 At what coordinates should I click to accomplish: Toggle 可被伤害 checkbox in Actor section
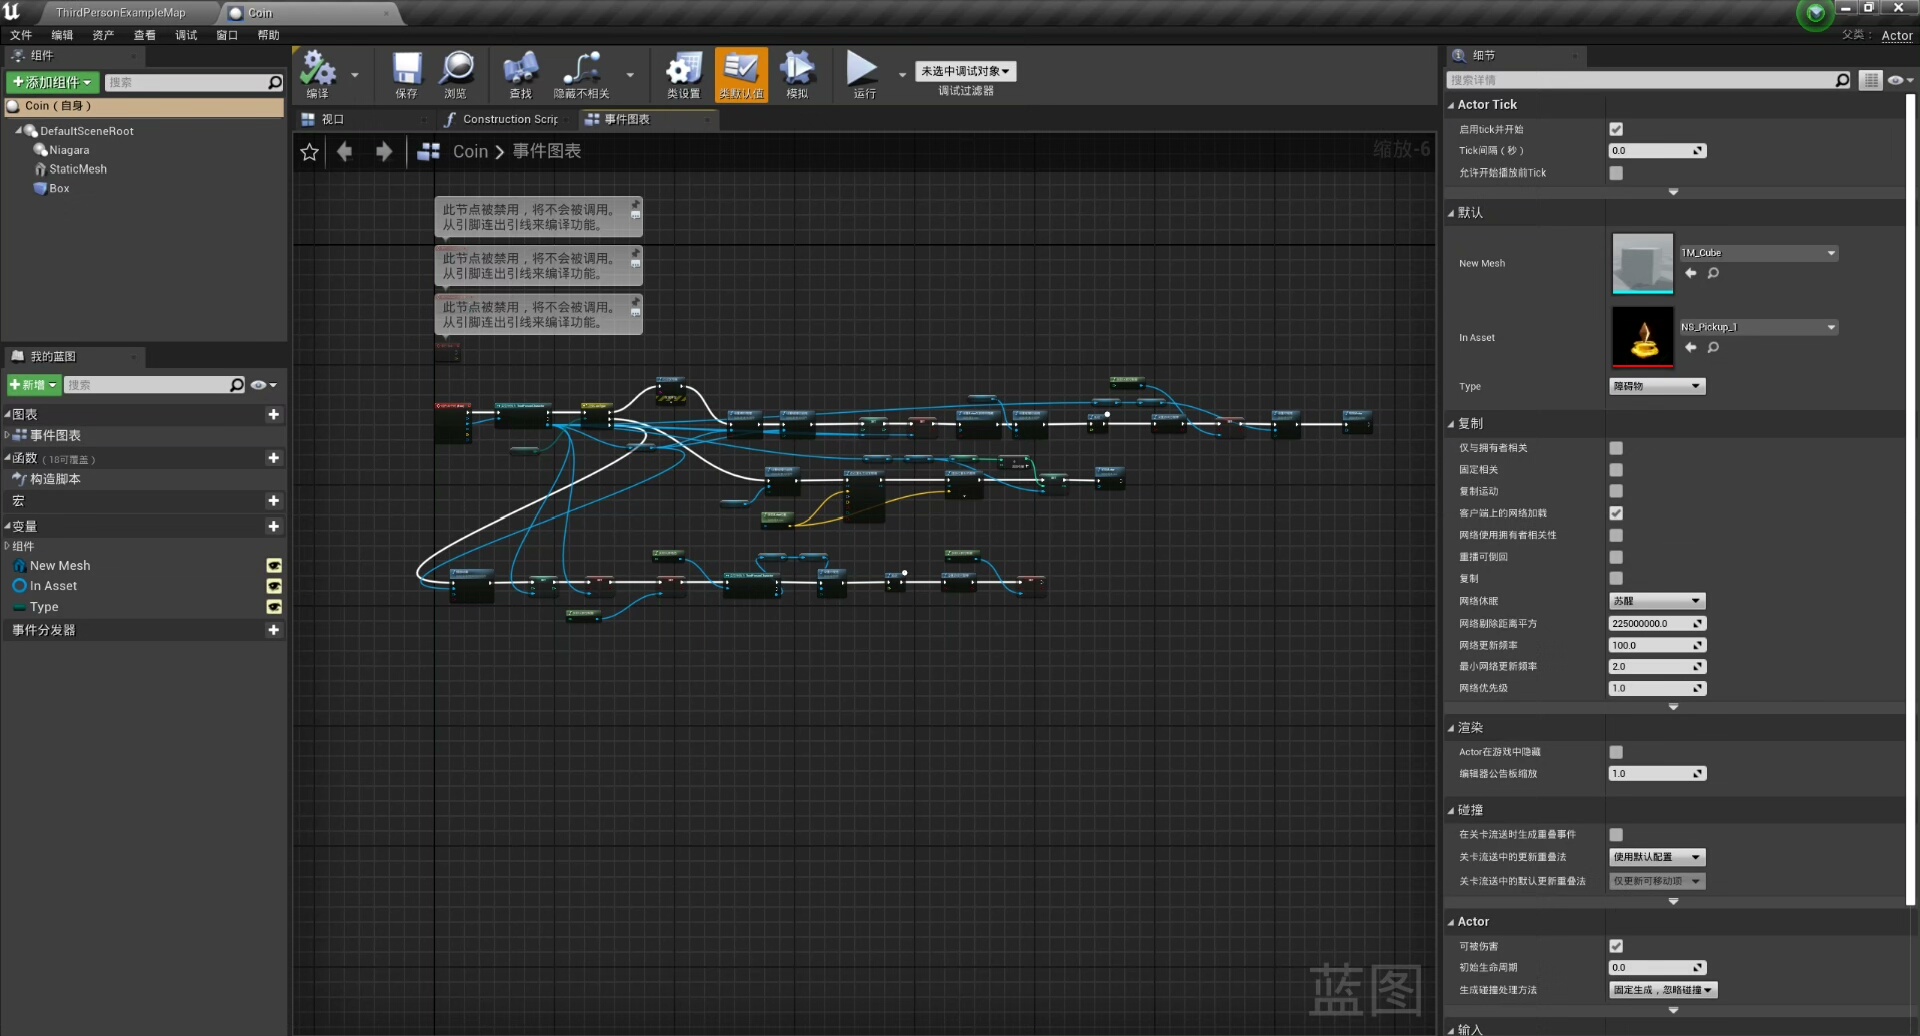(x=1616, y=946)
